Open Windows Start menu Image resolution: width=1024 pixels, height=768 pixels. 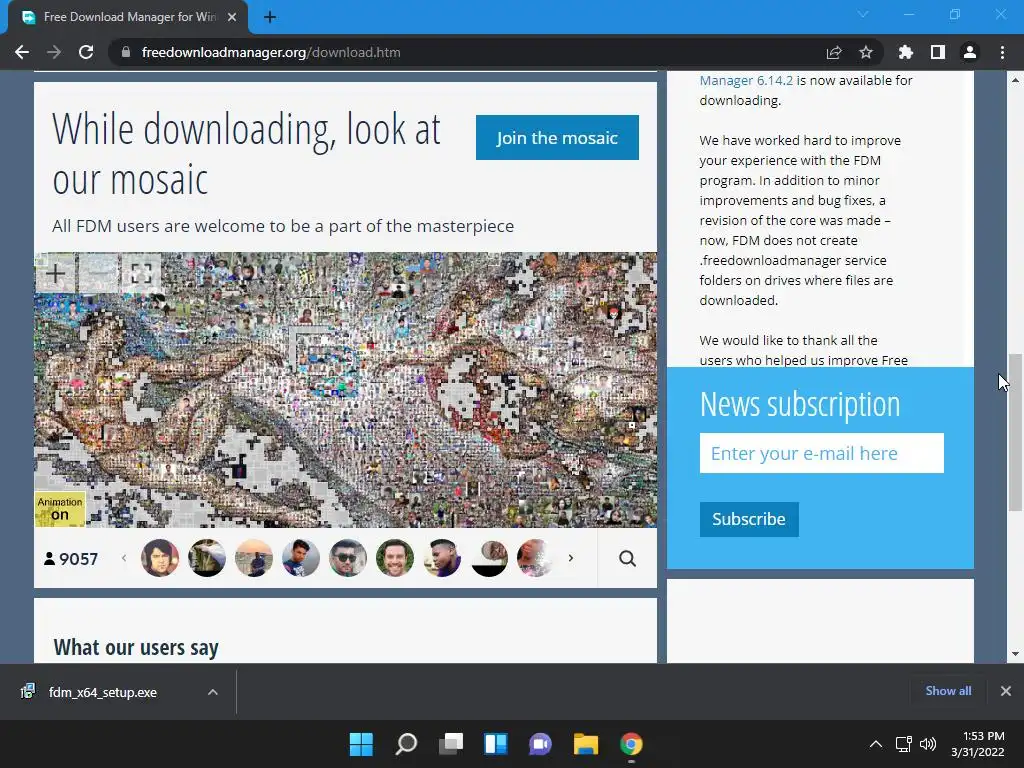click(x=361, y=744)
